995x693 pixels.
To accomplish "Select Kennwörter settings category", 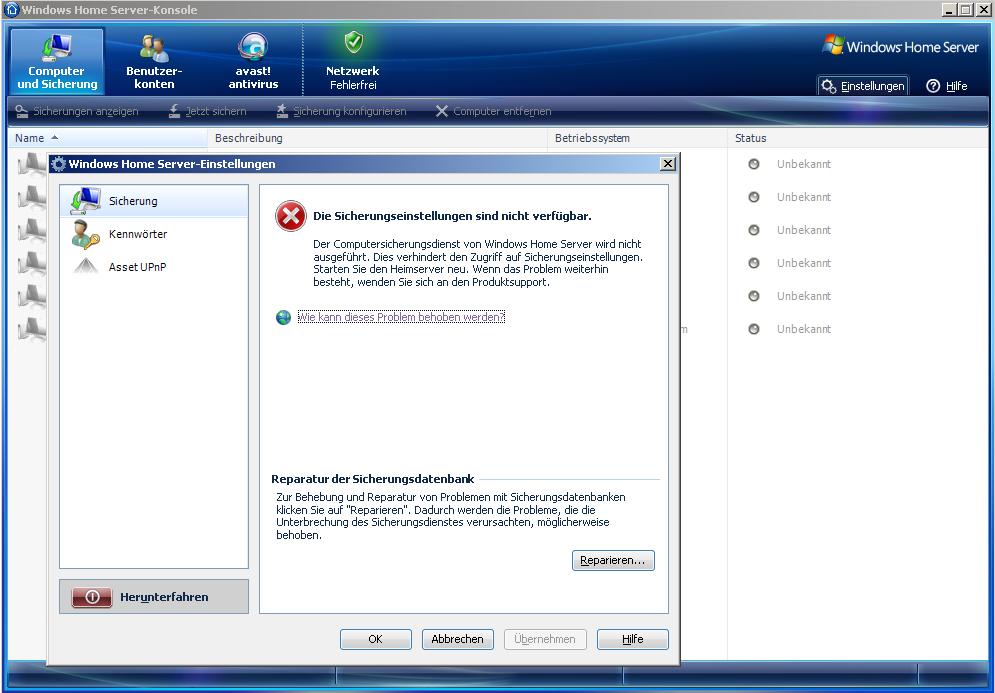I will coord(154,234).
